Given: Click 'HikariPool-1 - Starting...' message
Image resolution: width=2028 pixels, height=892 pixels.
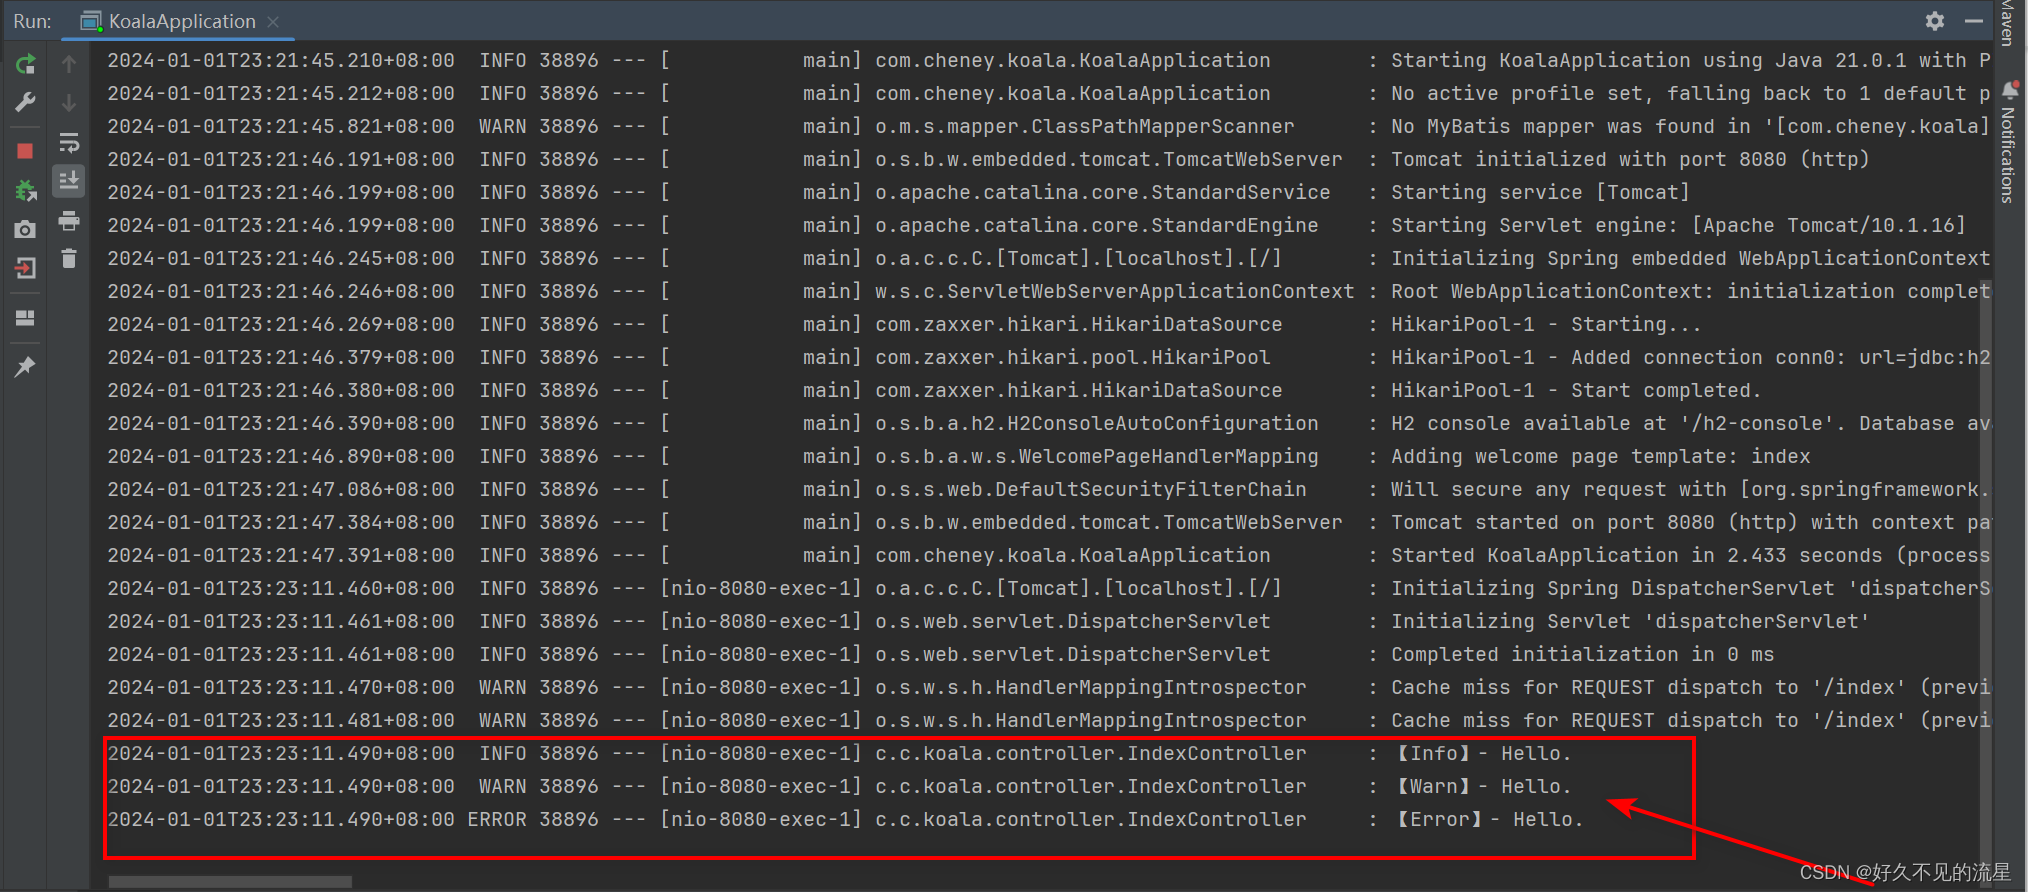Looking at the screenshot, I should coord(1546,324).
